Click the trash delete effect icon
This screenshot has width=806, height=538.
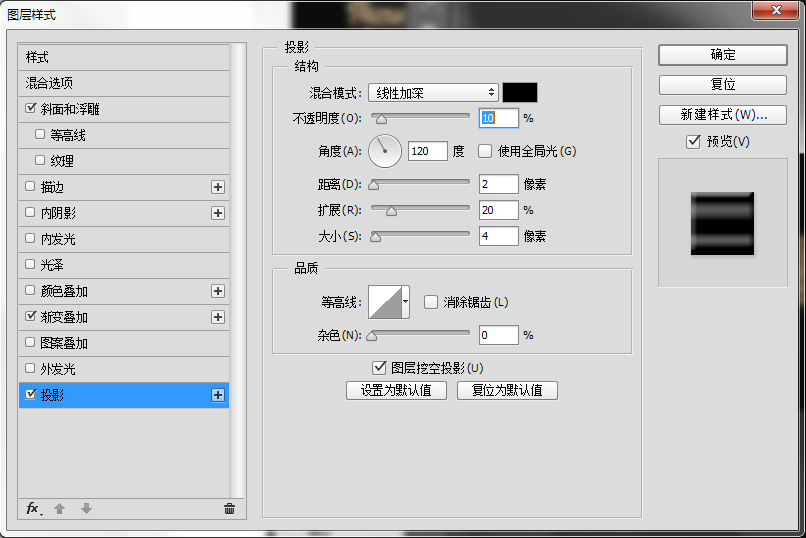(229, 509)
